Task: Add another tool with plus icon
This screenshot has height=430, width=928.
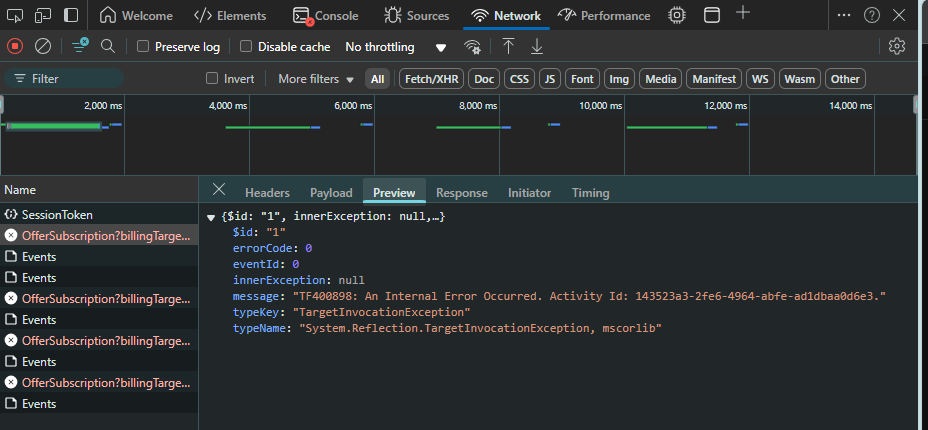Action: 743,13
